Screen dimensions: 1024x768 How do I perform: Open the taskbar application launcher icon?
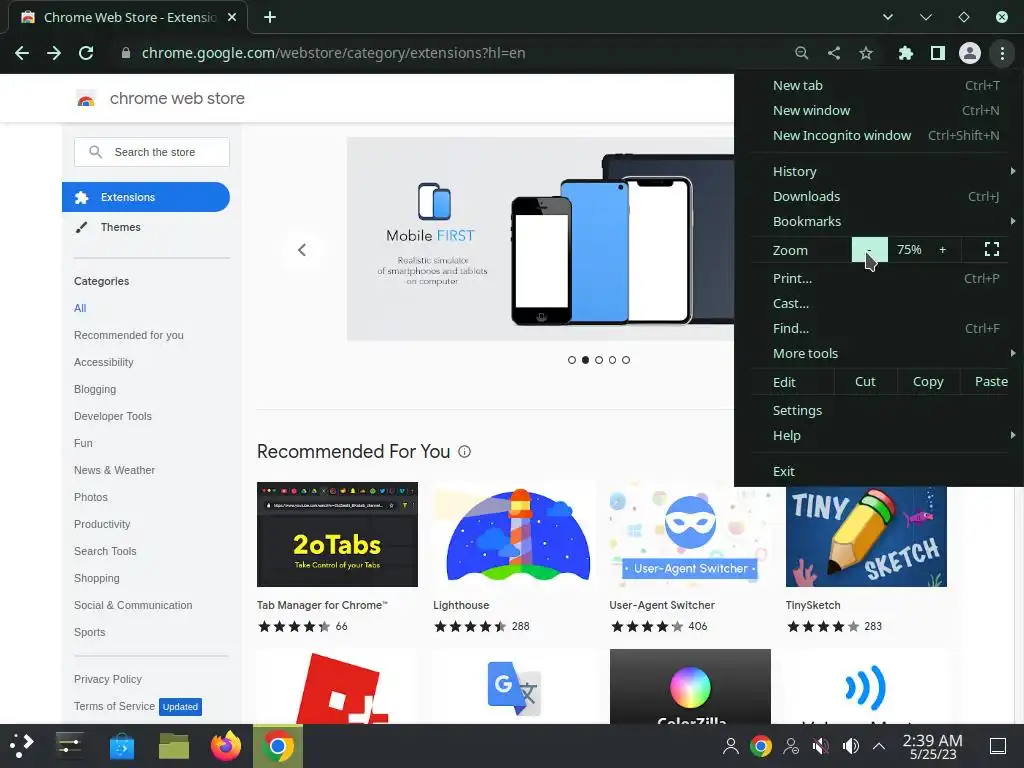point(21,746)
